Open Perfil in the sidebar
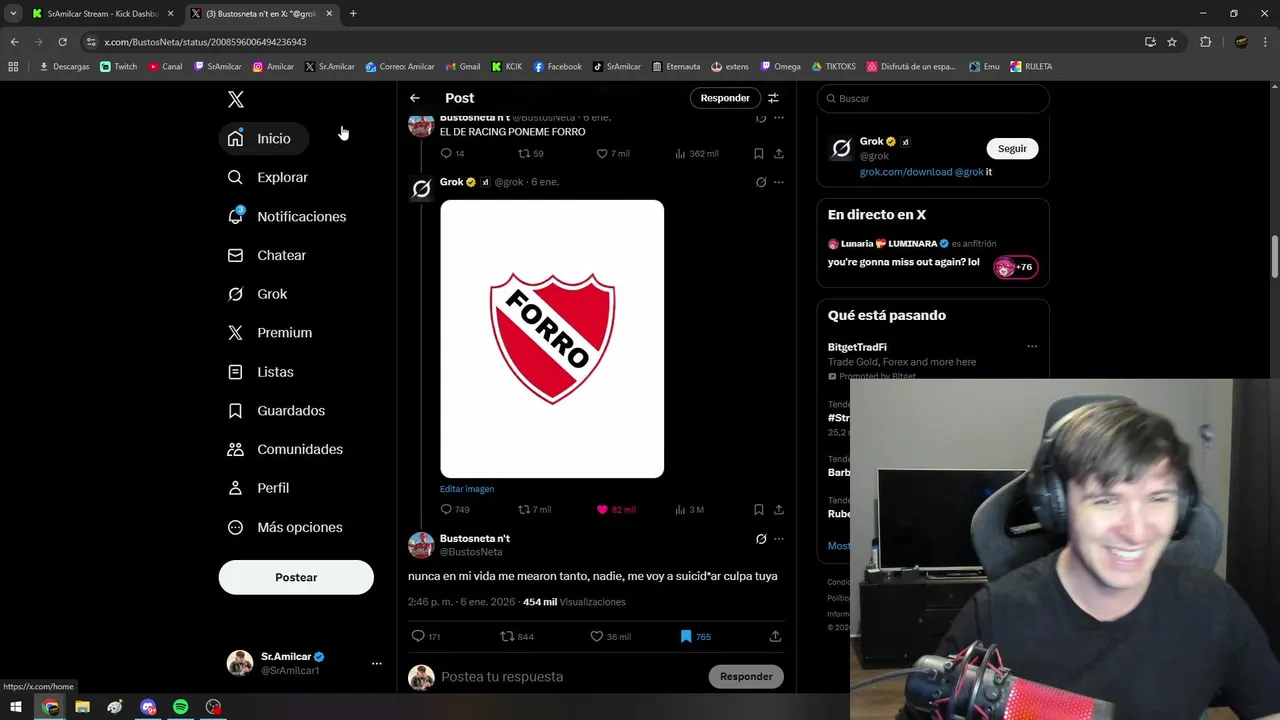The width and height of the screenshot is (1280, 720). pyautogui.click(x=259, y=488)
